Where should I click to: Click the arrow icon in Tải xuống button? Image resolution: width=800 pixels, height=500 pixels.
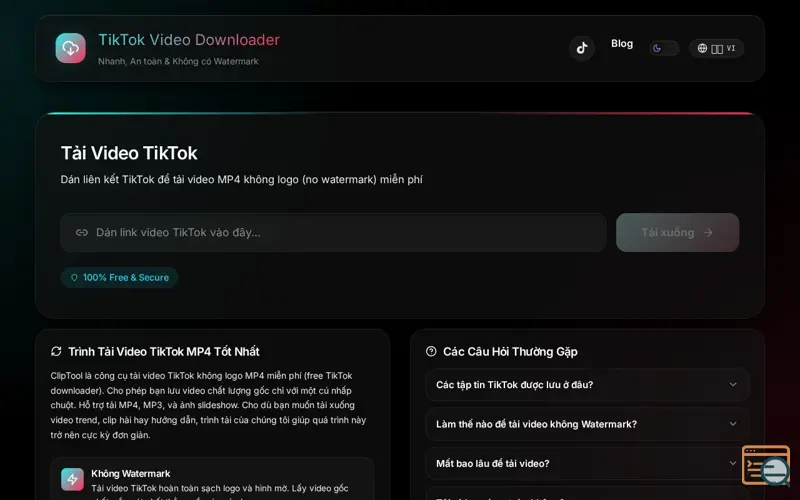coord(708,233)
